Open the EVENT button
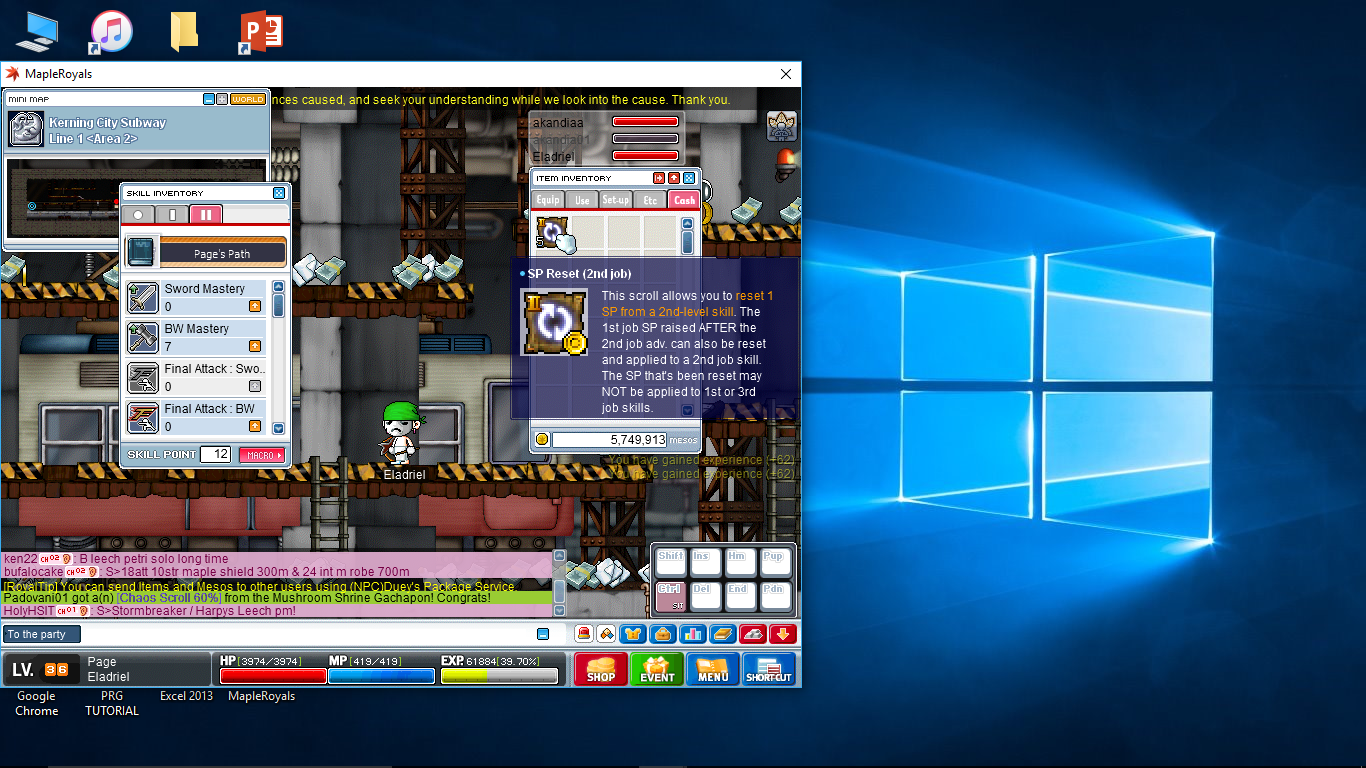1366x768 pixels. pyautogui.click(x=657, y=669)
